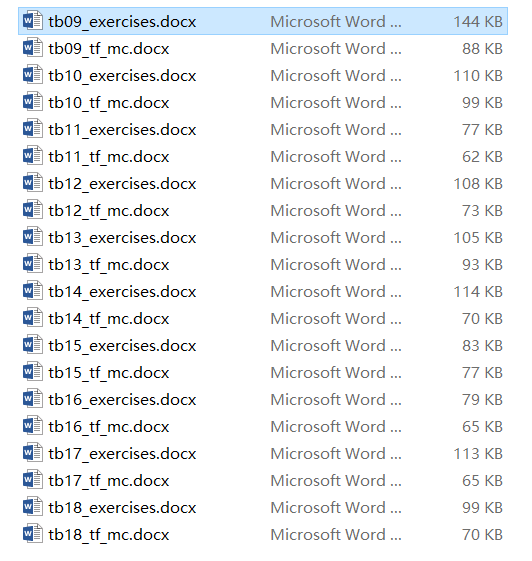Click the 65 KB size of tb17_tf_mc.docx
Image resolution: width=532 pixels, height=561 pixels.
pyautogui.click(x=482, y=480)
